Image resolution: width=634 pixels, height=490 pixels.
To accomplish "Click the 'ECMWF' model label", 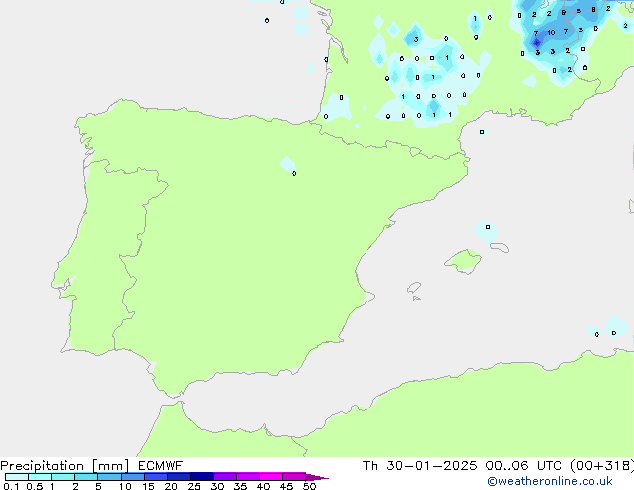I will (161, 466).
